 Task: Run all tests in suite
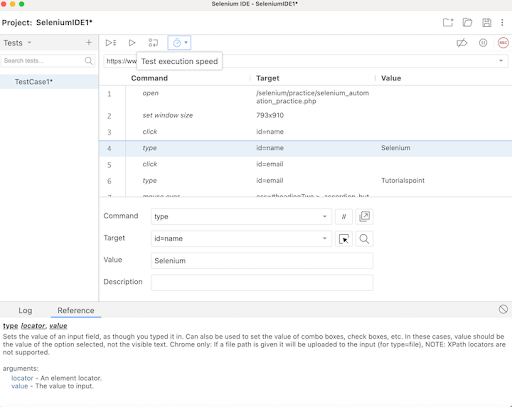coord(111,43)
